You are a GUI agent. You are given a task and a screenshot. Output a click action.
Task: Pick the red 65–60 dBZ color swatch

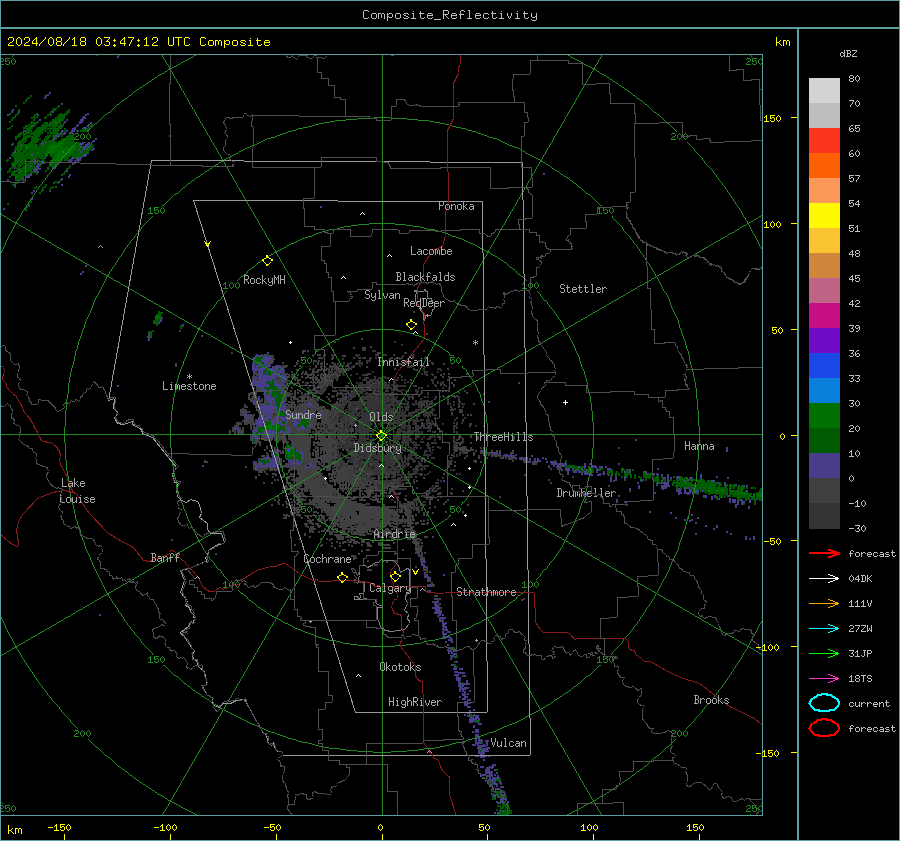point(824,141)
